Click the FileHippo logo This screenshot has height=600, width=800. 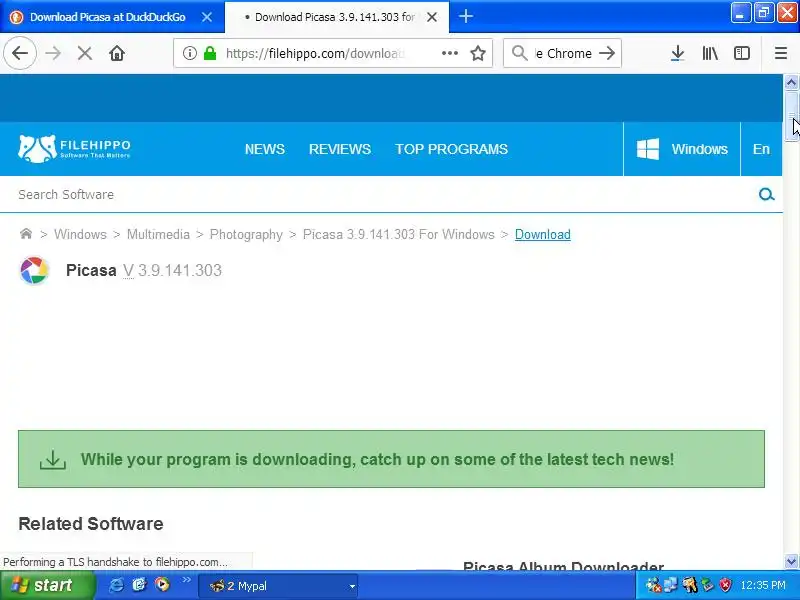coord(74,148)
